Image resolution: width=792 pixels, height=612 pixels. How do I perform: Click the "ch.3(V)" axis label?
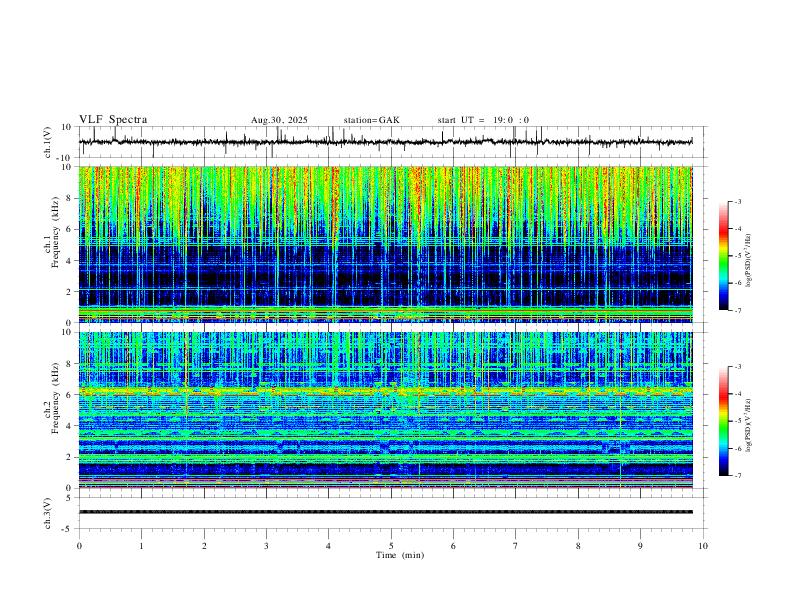click(x=48, y=513)
